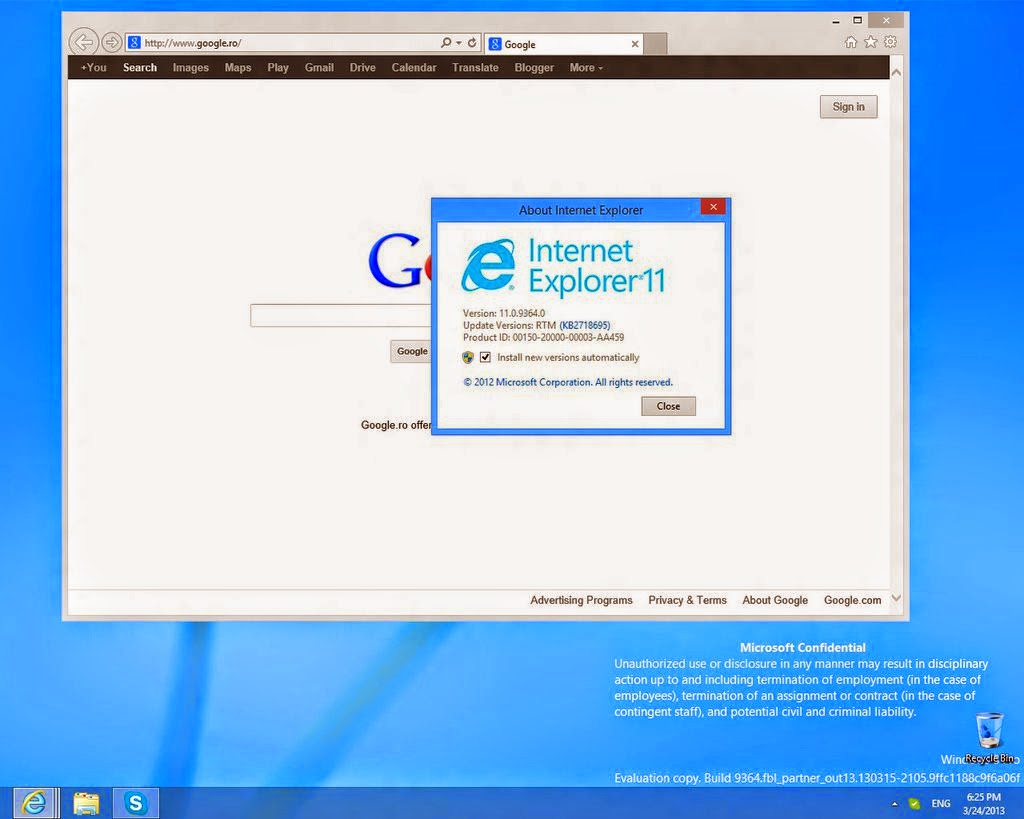Open Google.com footer link

[x=852, y=600]
